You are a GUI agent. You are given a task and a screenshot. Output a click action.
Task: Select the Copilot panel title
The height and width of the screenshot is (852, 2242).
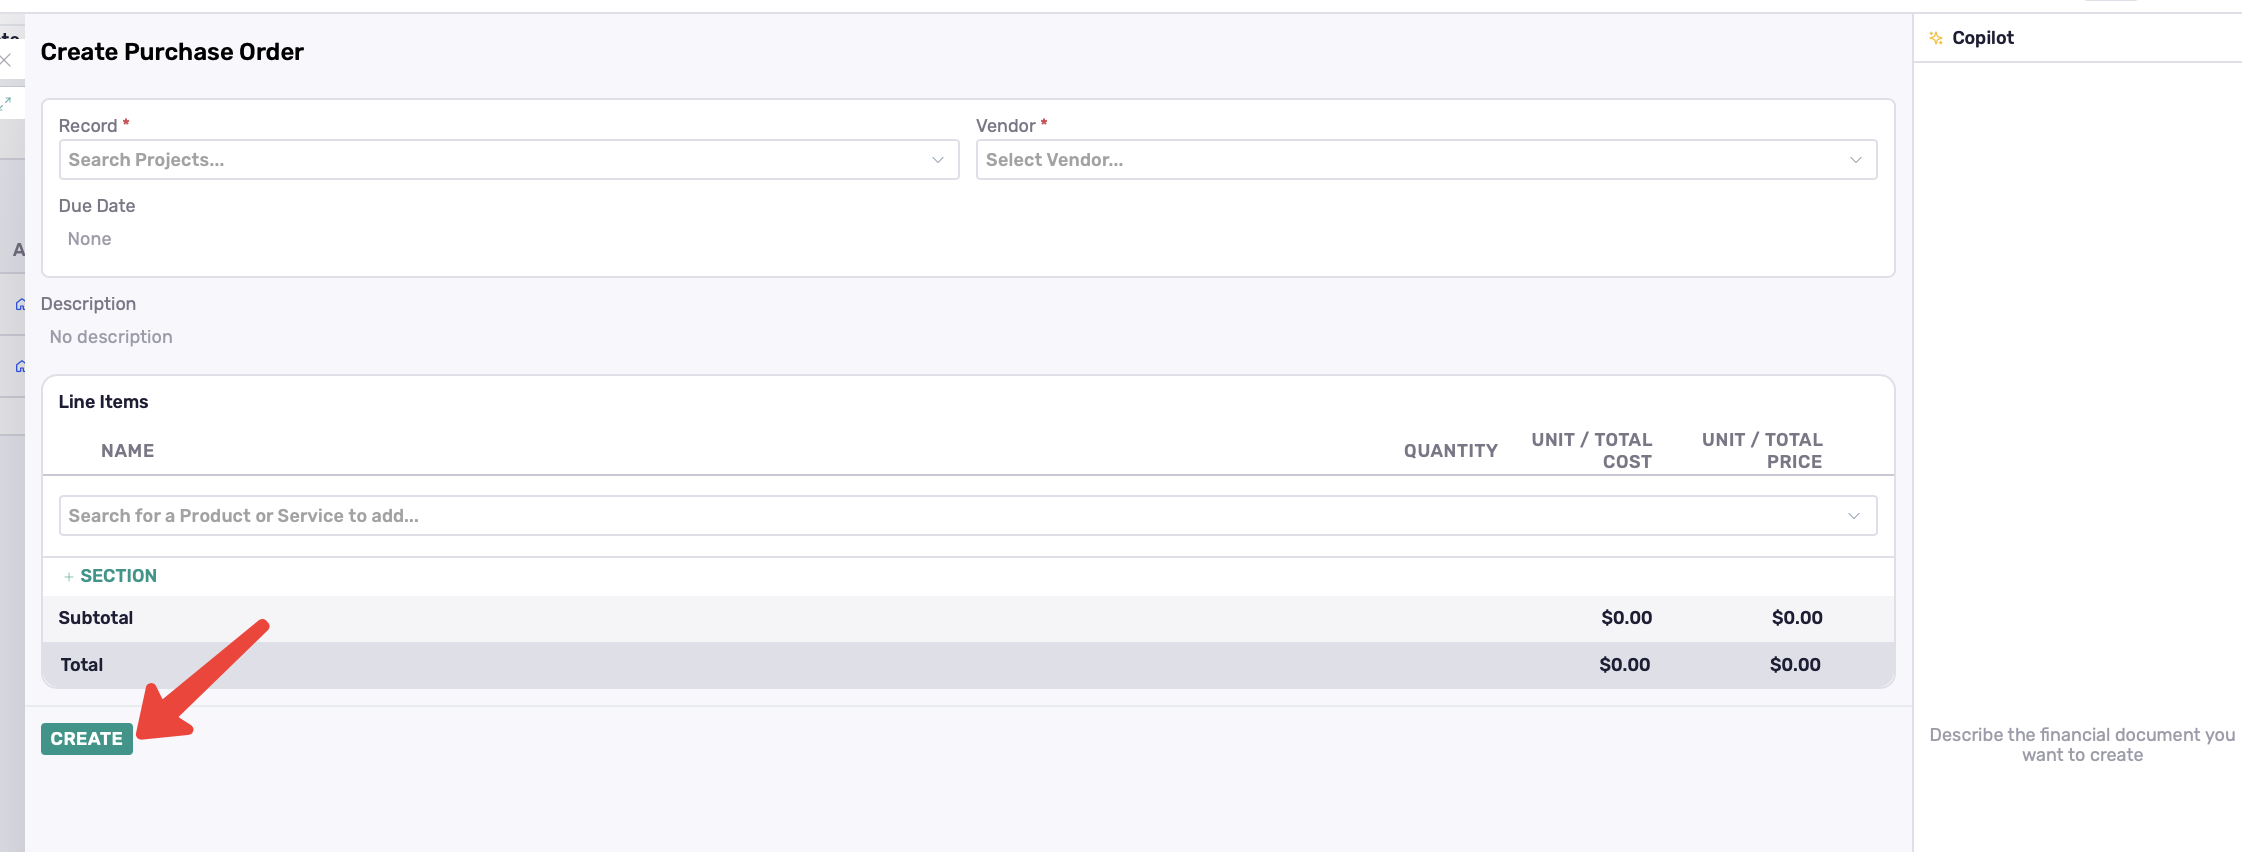pos(1982,38)
